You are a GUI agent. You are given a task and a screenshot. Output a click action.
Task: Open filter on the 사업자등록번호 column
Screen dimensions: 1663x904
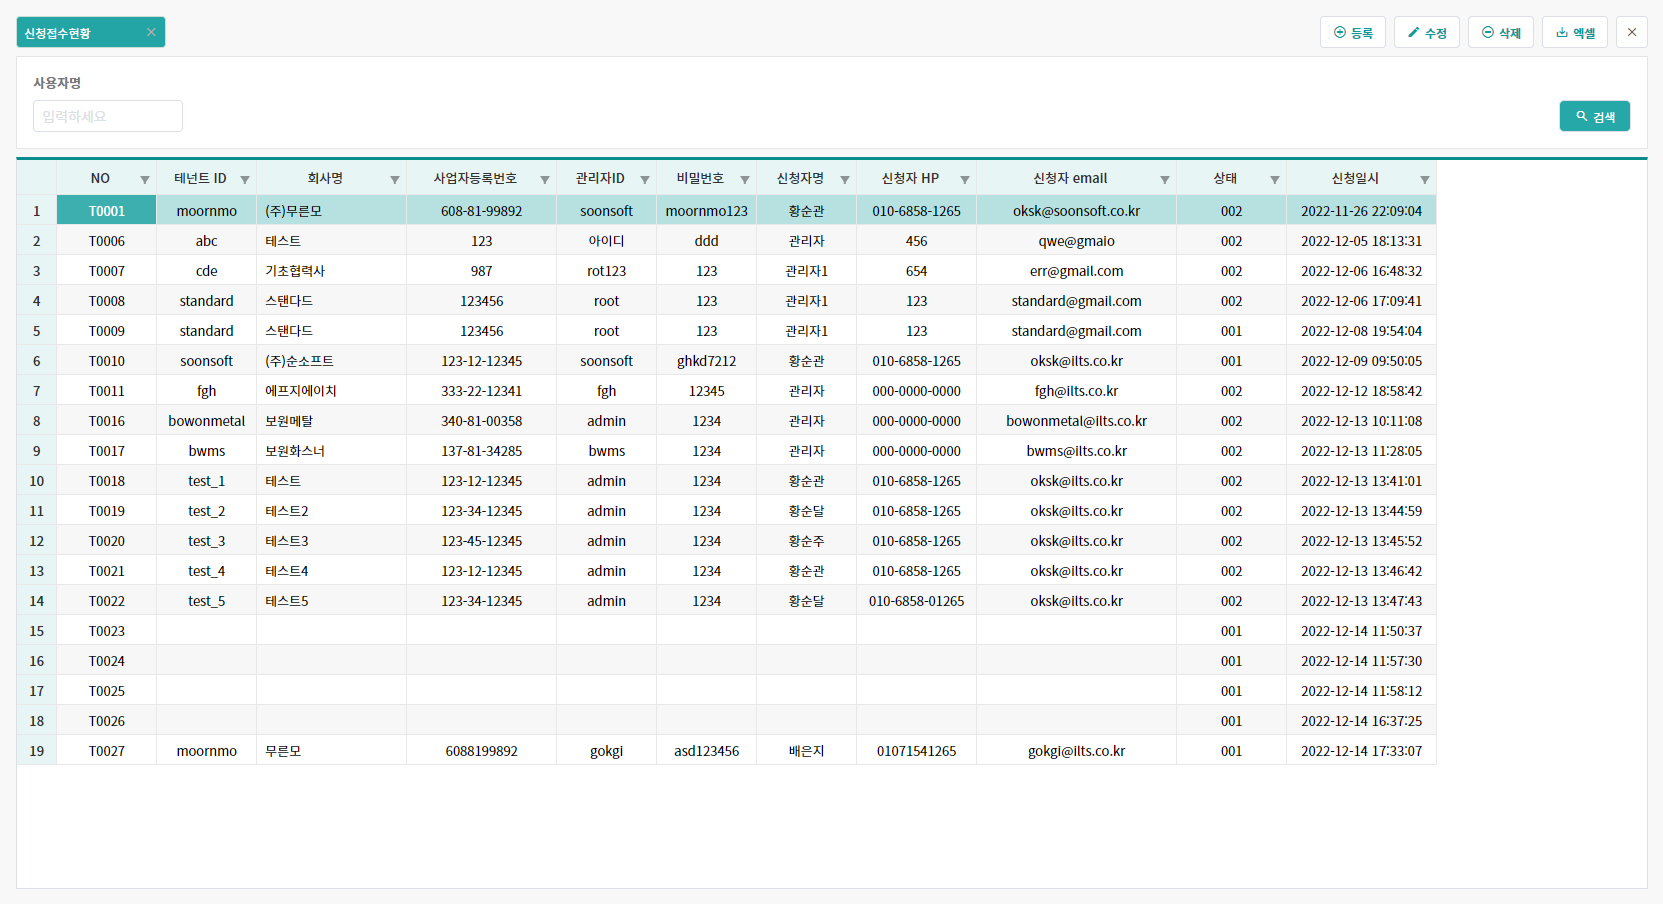(545, 180)
